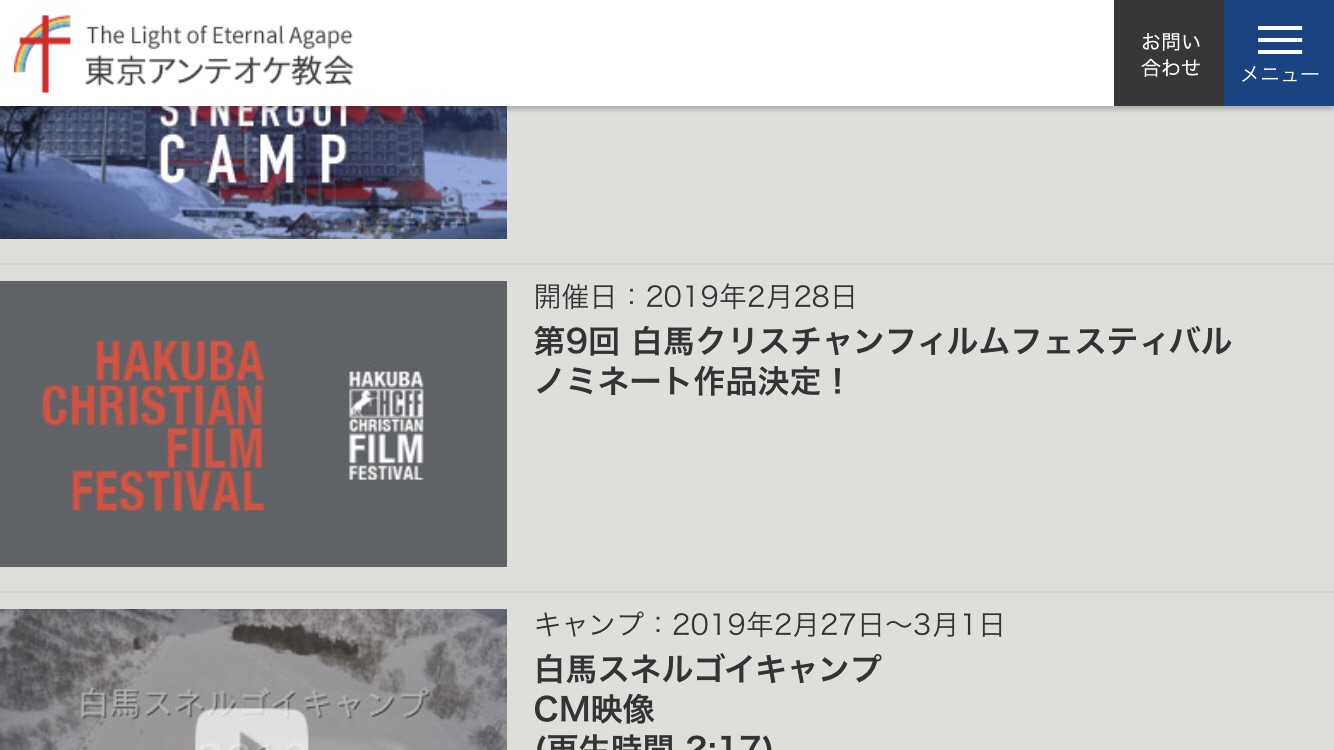Click the 白馬スネルゴイキャンプ overlay on video thumbnail
This screenshot has height=750, width=1334.
coord(253,702)
